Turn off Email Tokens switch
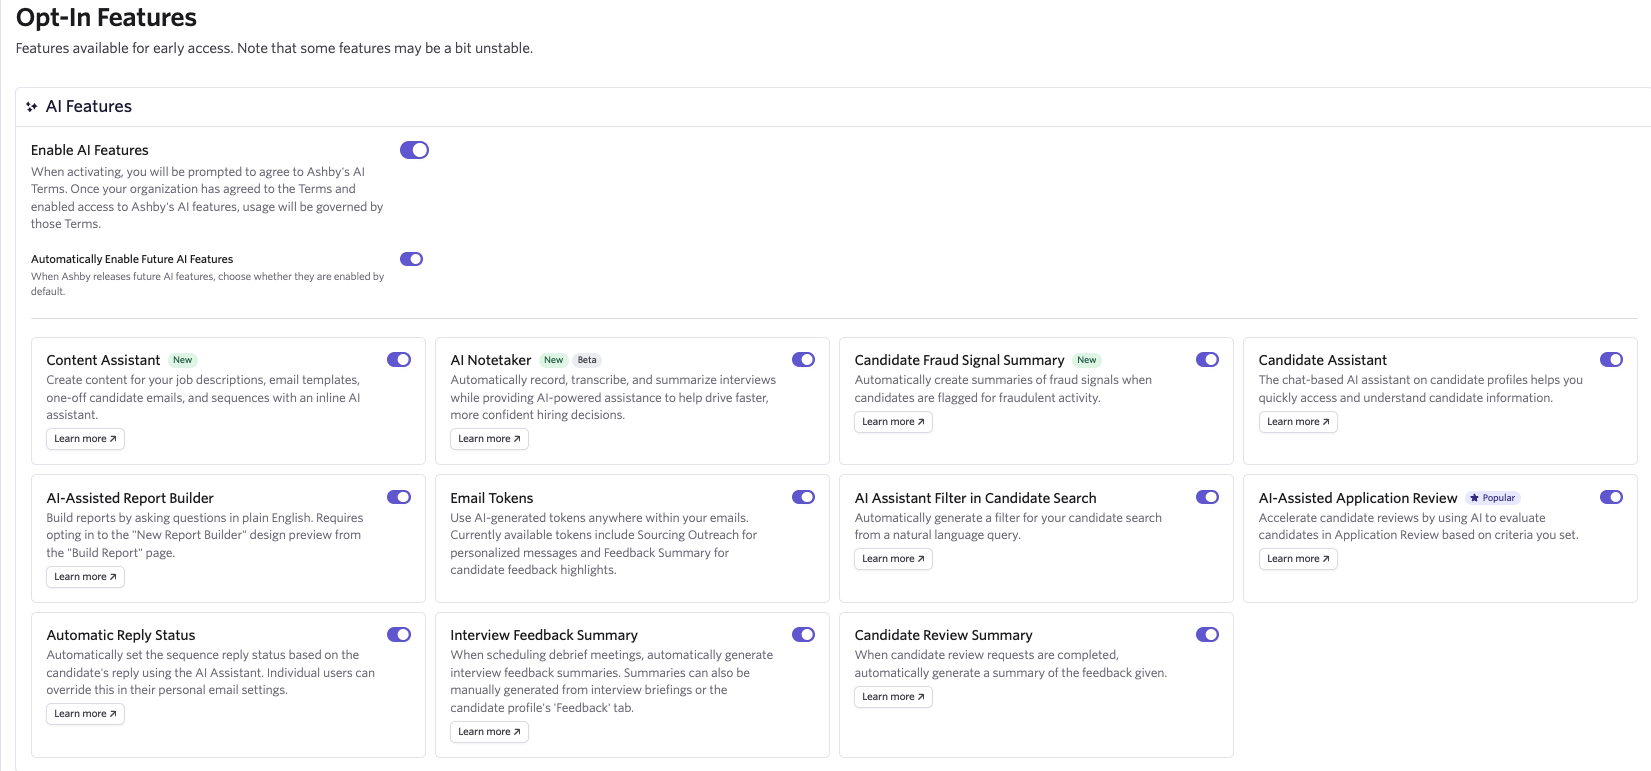Screen dimensions: 1651x771 point(803,497)
